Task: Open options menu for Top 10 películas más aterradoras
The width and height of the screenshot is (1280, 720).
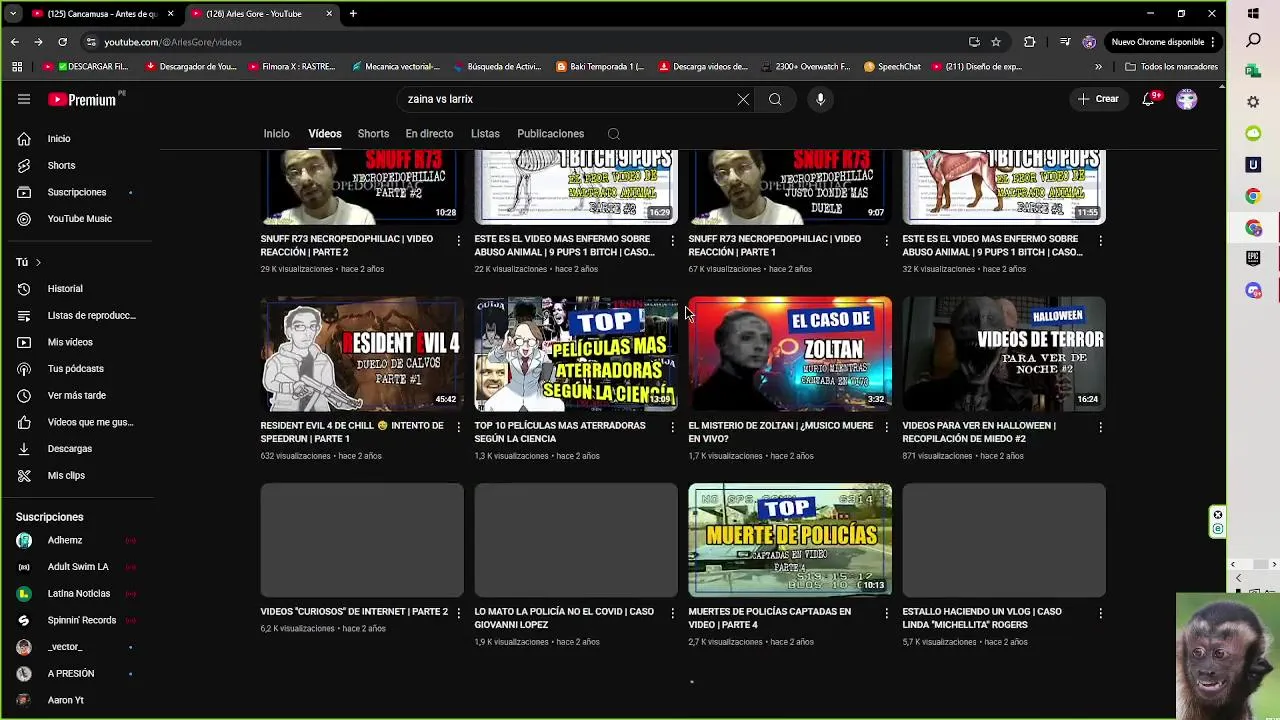Action: click(672, 427)
